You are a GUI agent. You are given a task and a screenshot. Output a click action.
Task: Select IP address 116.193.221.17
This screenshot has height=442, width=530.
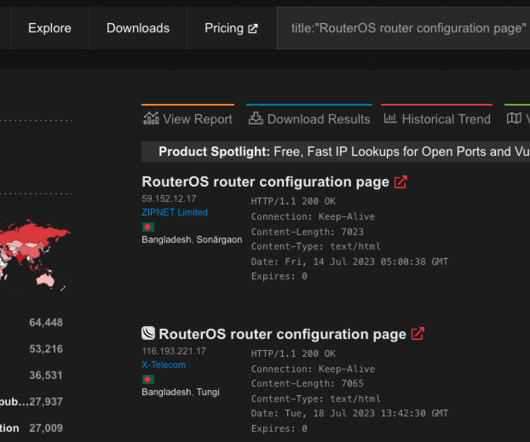point(174,351)
